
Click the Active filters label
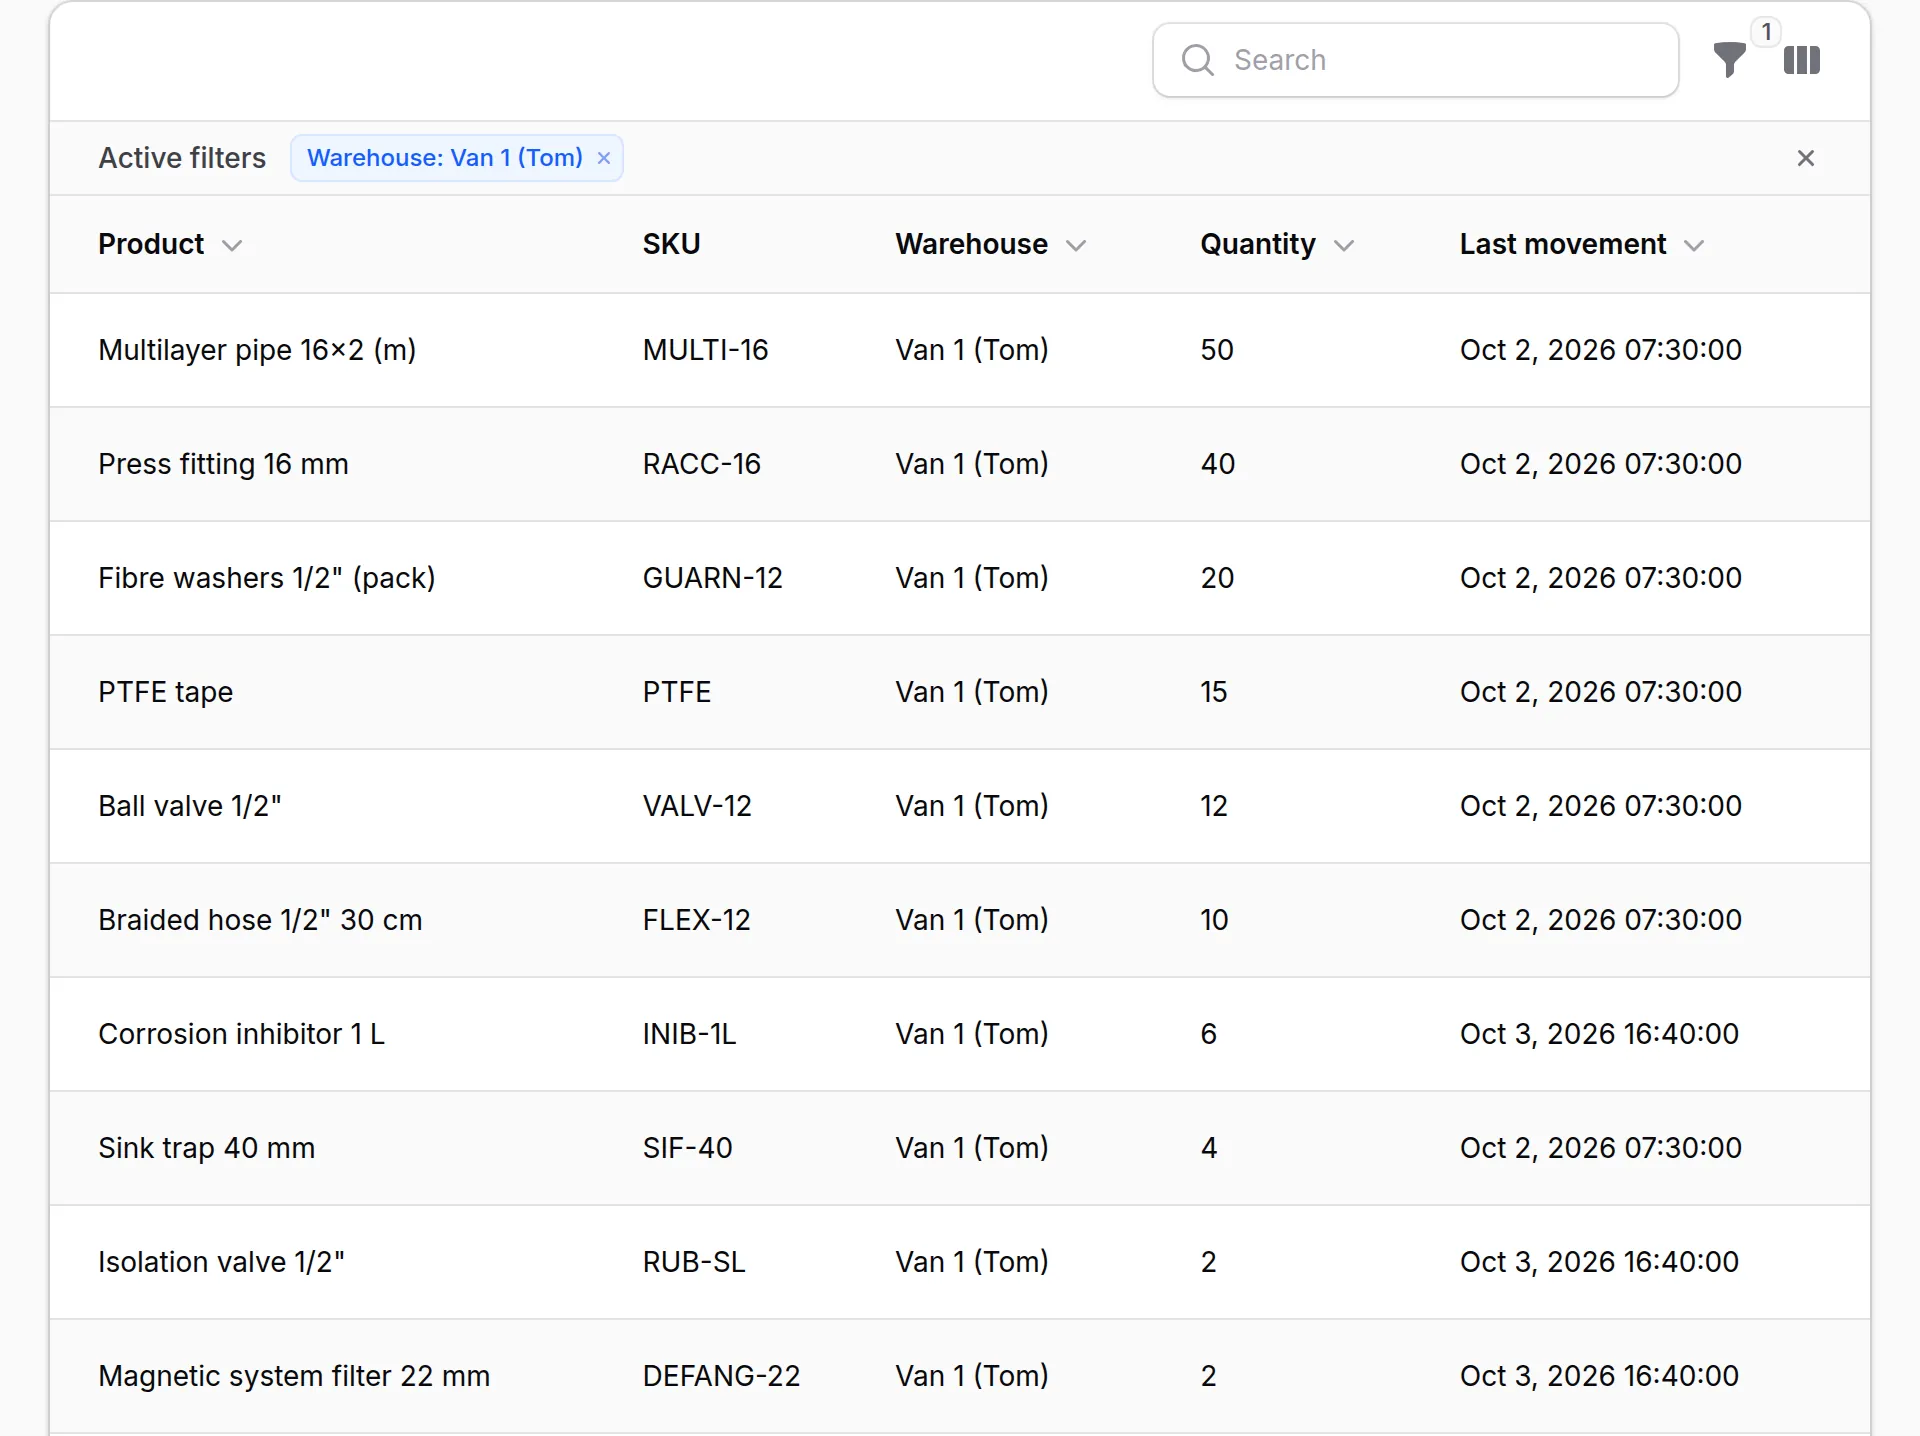pyautogui.click(x=182, y=158)
